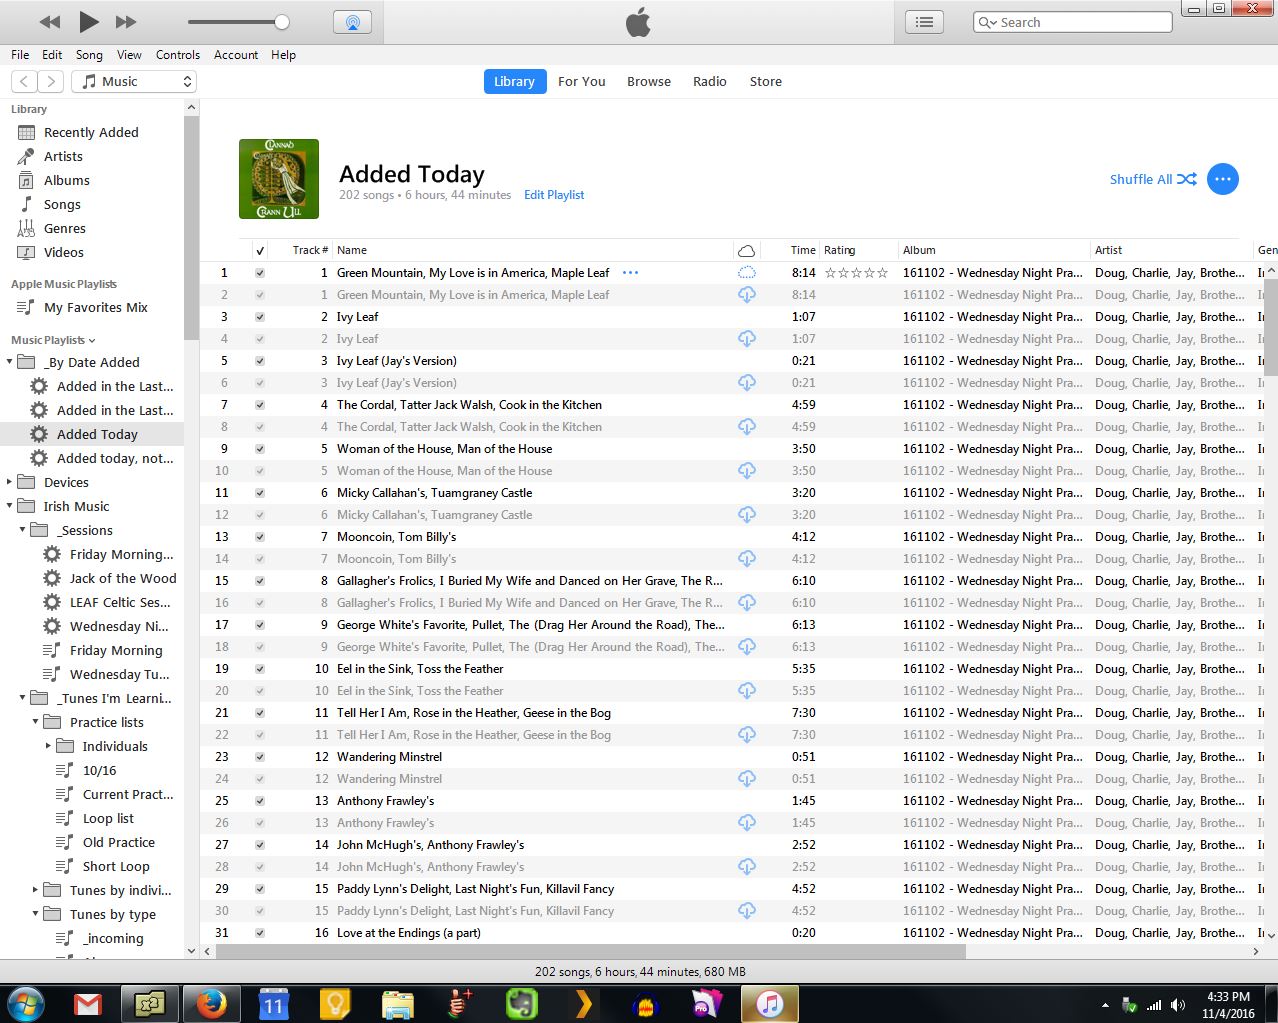The image size is (1278, 1023).
Task: Open Artists in the Library sidebar
Action: pyautogui.click(x=63, y=156)
